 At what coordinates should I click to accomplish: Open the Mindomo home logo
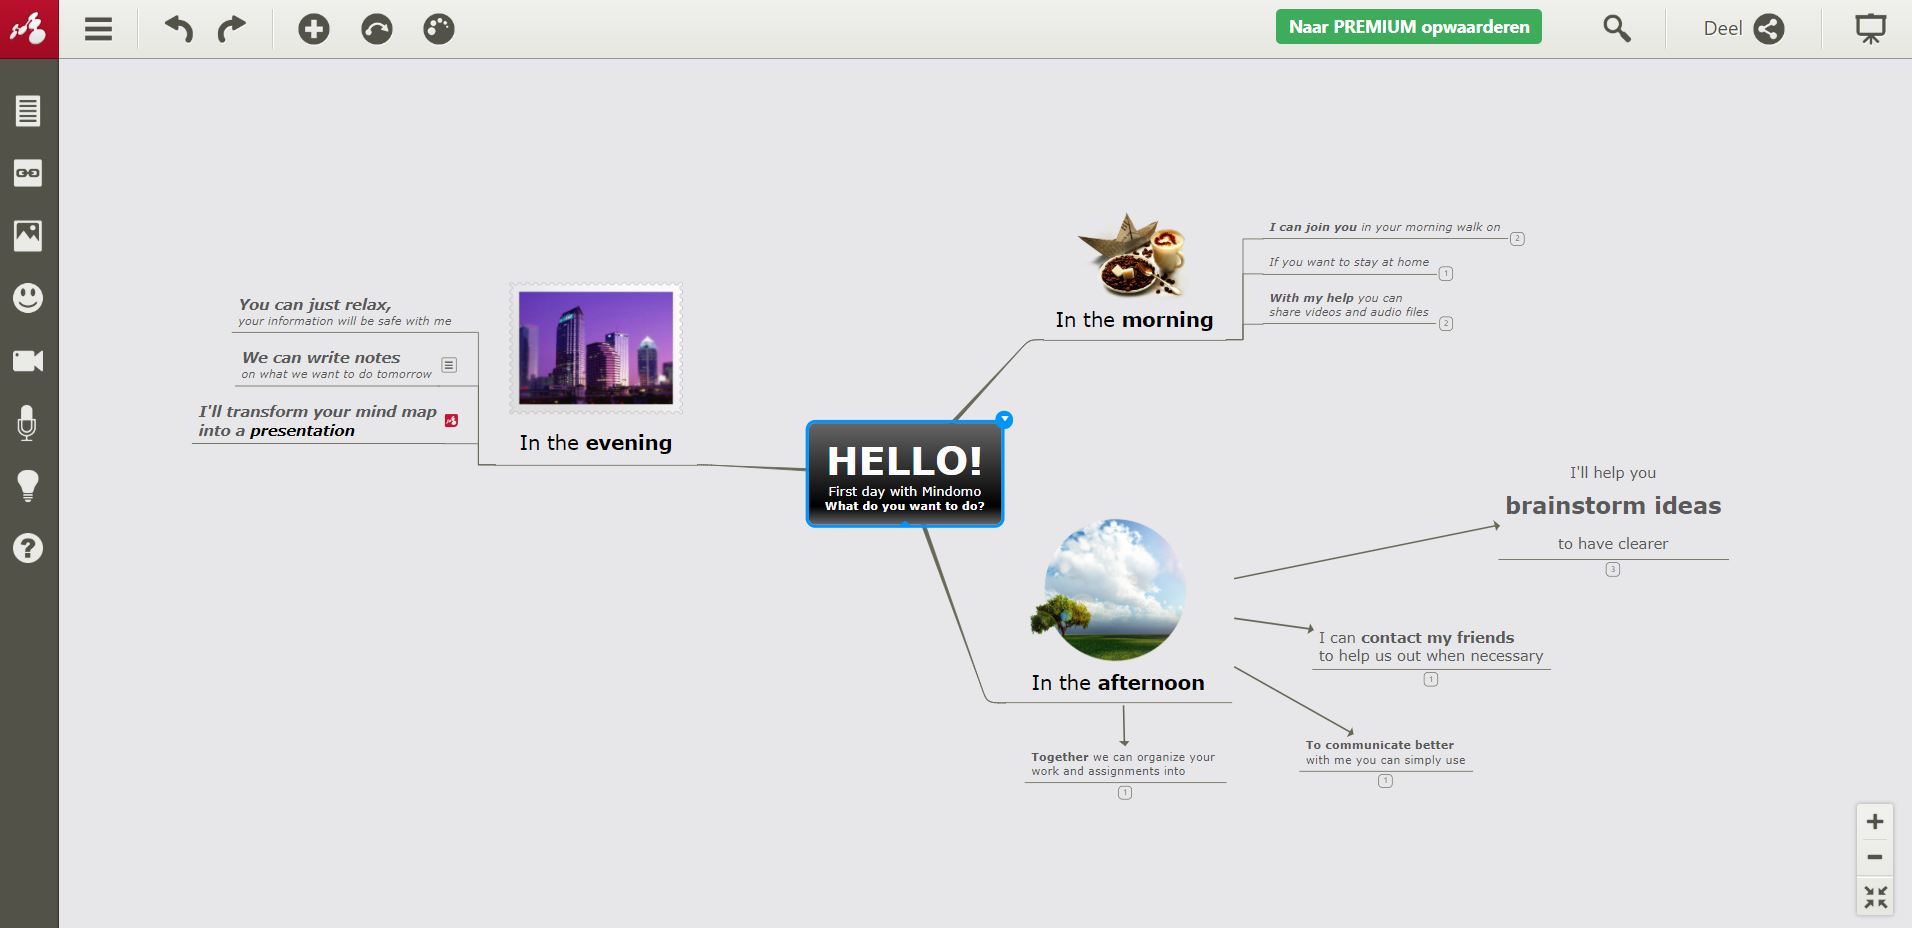tap(29, 29)
